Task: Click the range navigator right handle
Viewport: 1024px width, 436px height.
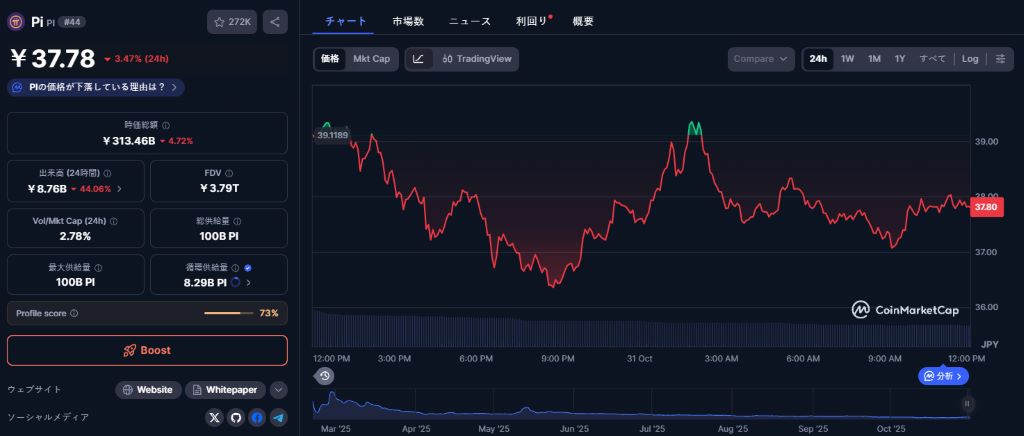Action: coord(967,403)
